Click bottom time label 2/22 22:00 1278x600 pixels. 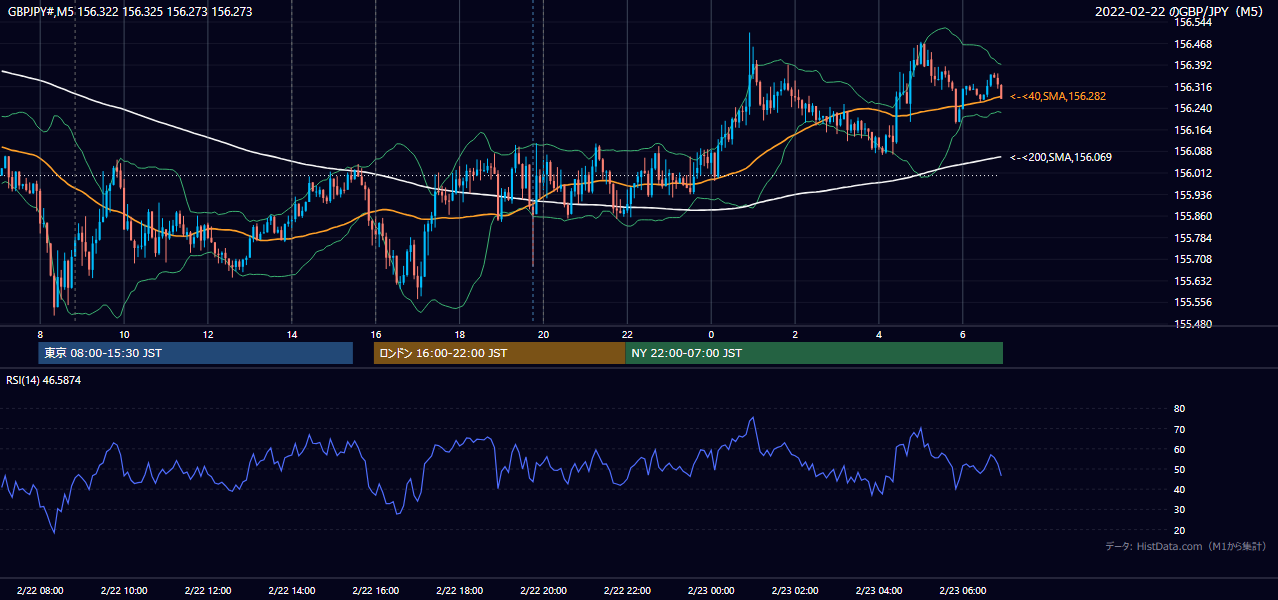[x=627, y=591]
